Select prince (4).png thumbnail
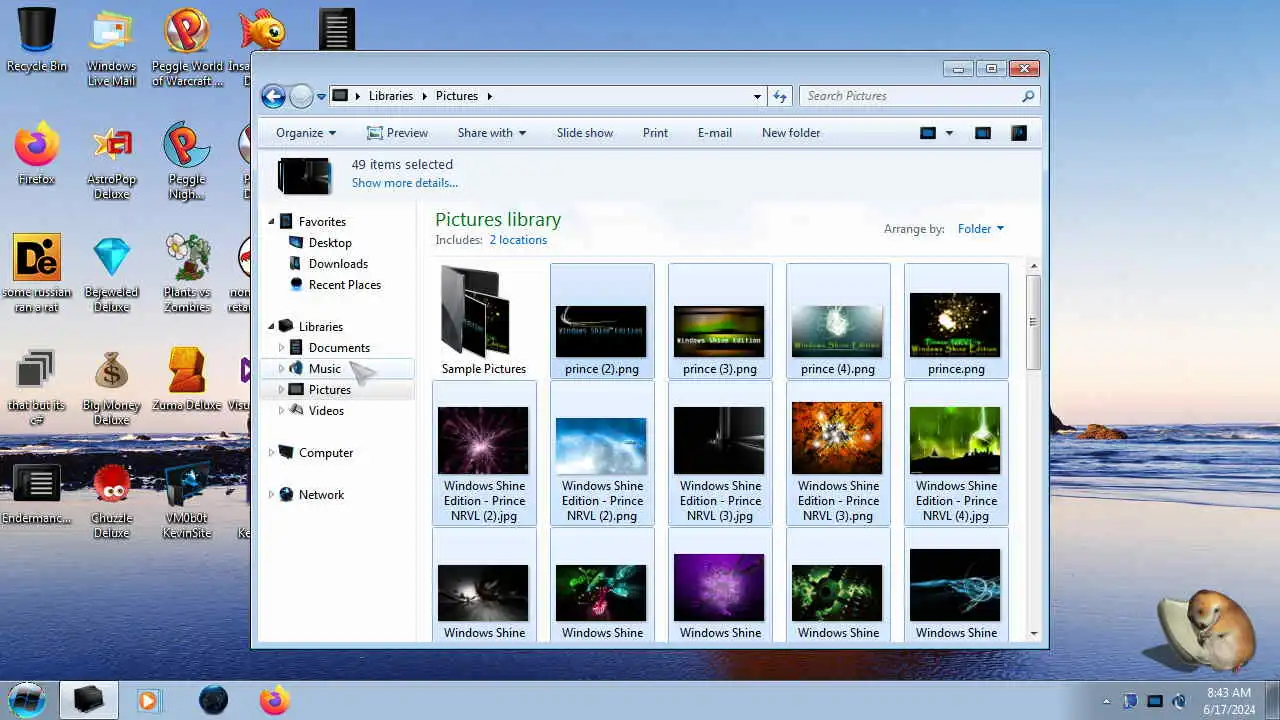 [x=838, y=320]
